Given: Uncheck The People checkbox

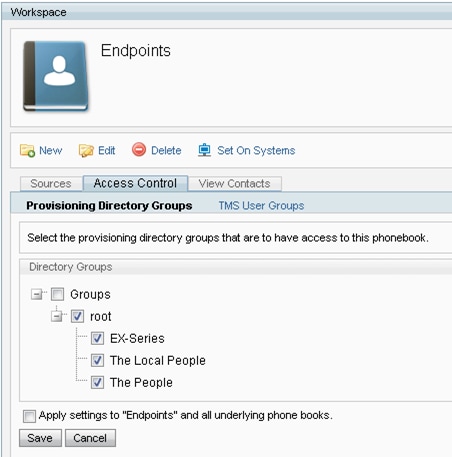Looking at the screenshot, I should 97,382.
